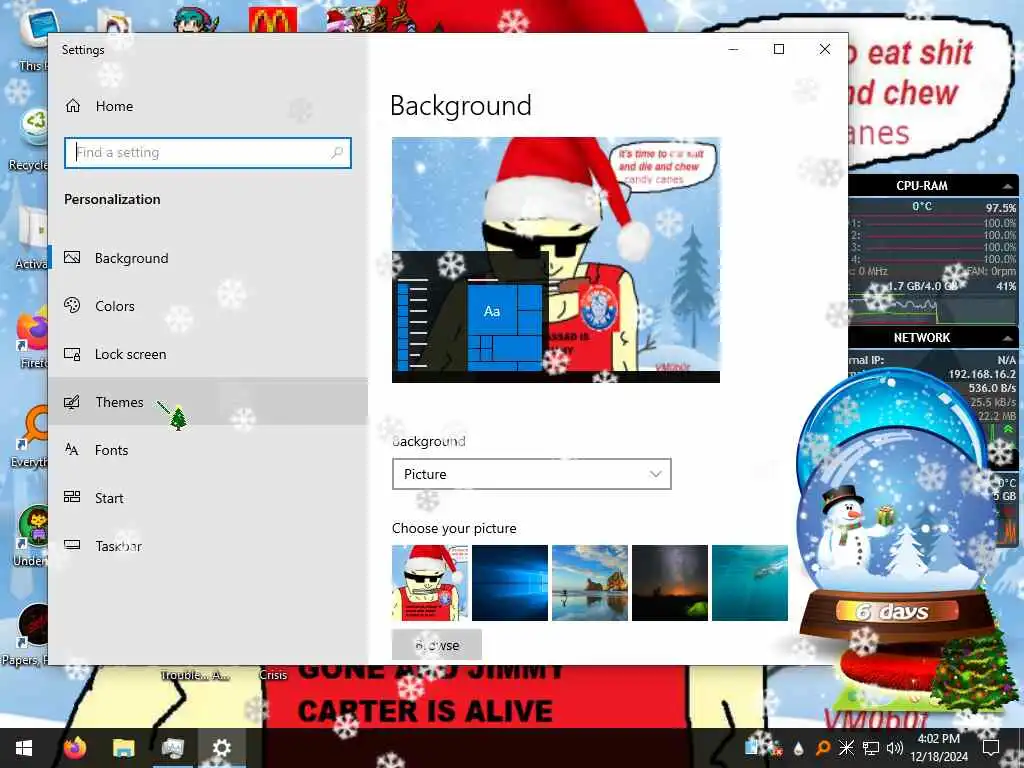Click the 192.168.16.2 IP address text
This screenshot has width=1024, height=768.
click(x=982, y=374)
